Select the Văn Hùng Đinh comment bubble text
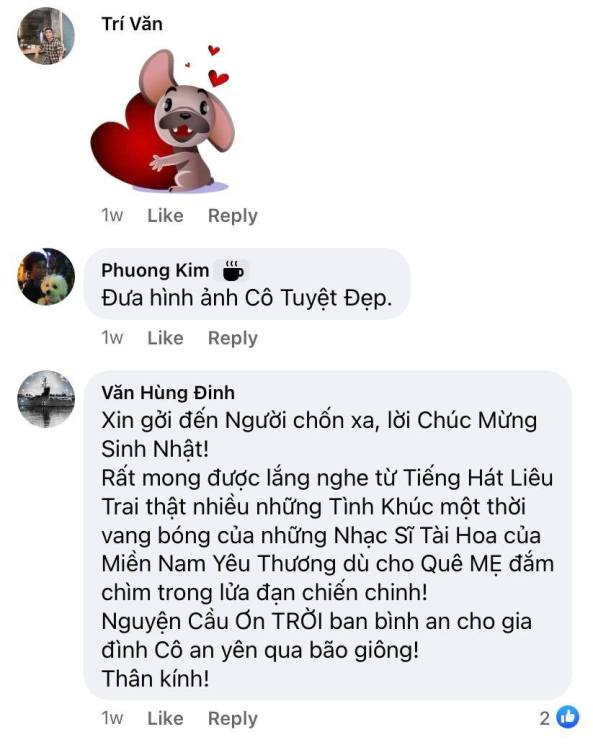The image size is (593, 750). [328, 549]
